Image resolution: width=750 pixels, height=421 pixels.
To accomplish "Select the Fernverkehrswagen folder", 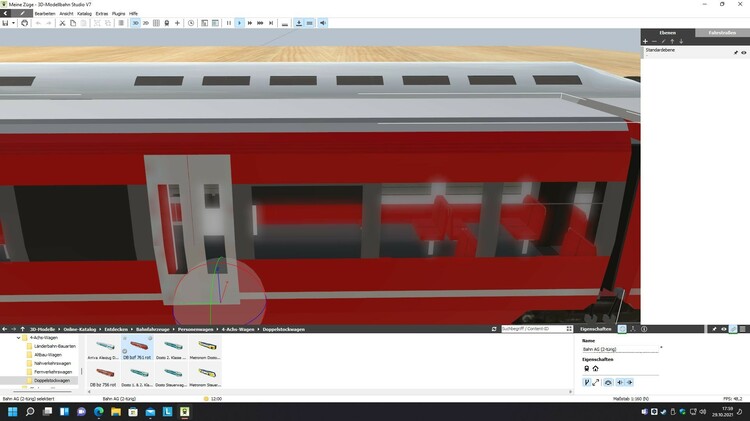I will coord(51,371).
